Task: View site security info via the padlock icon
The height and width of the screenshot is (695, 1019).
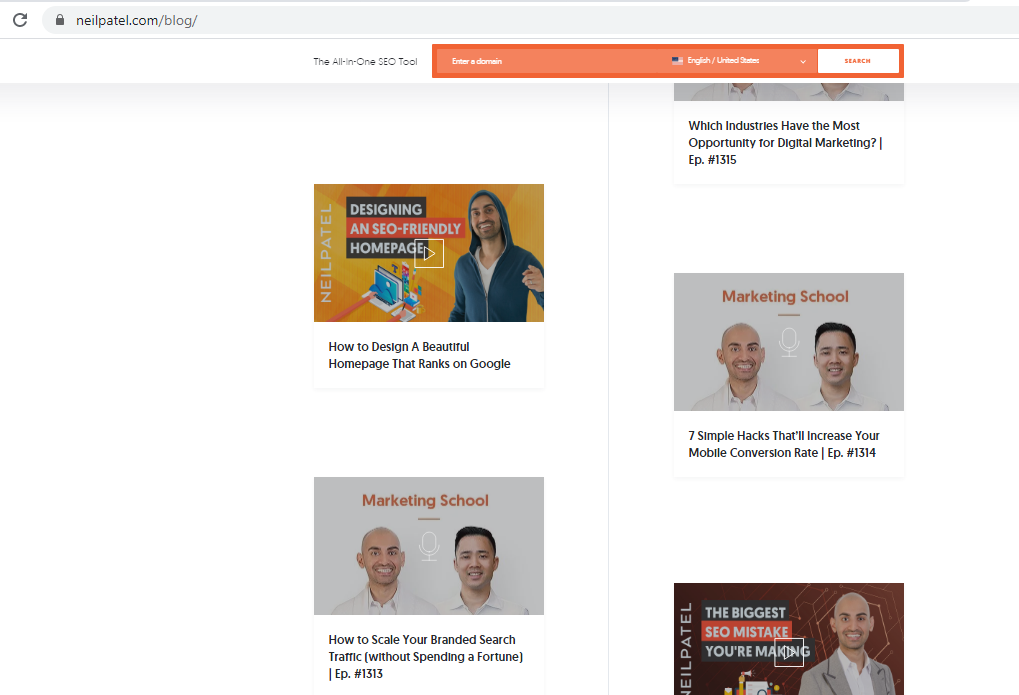Action: [60, 20]
